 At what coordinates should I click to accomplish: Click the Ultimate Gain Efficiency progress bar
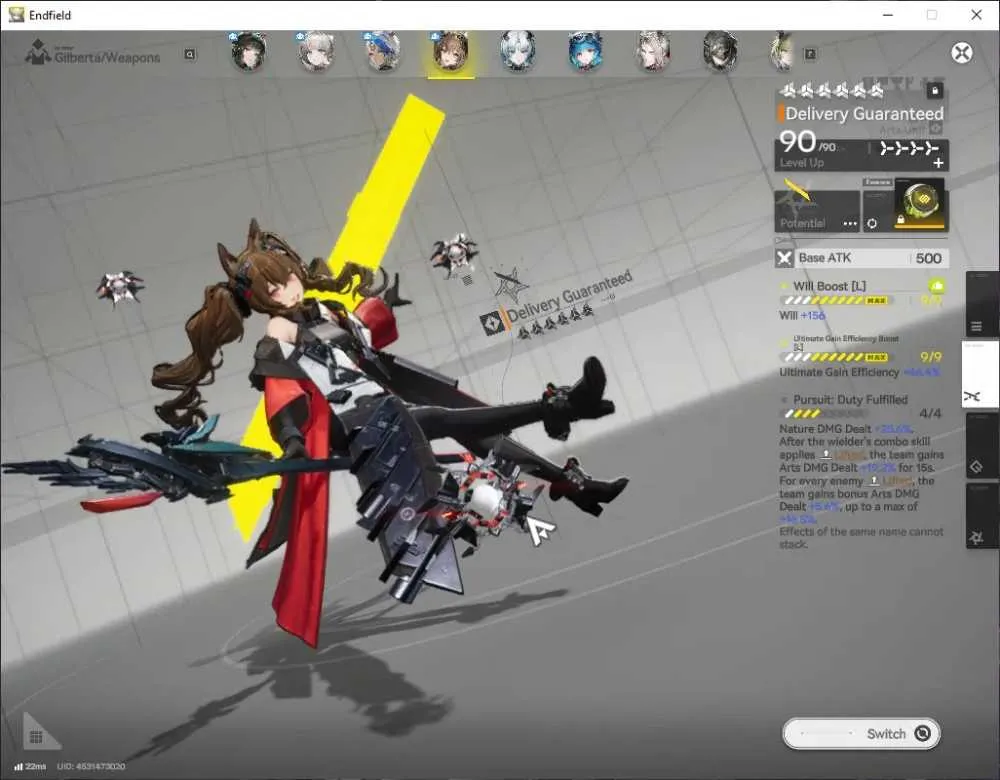(835, 357)
